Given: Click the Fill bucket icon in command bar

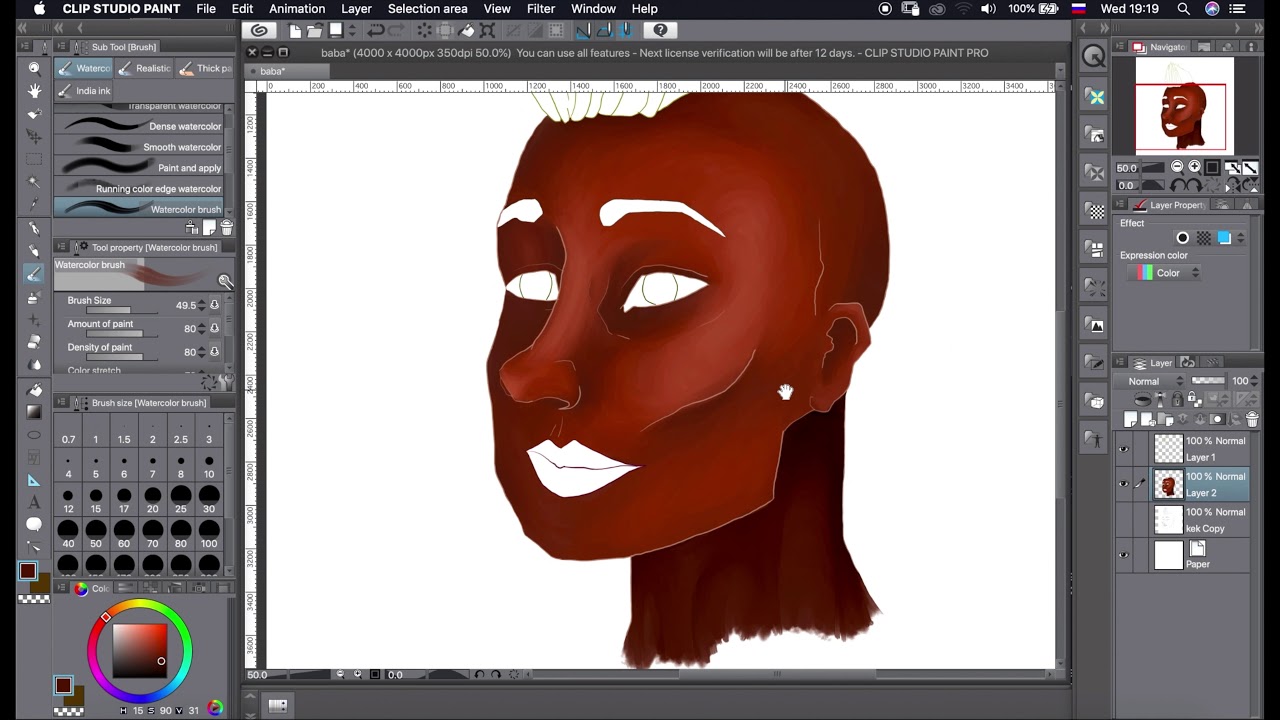Looking at the screenshot, I should click(467, 31).
